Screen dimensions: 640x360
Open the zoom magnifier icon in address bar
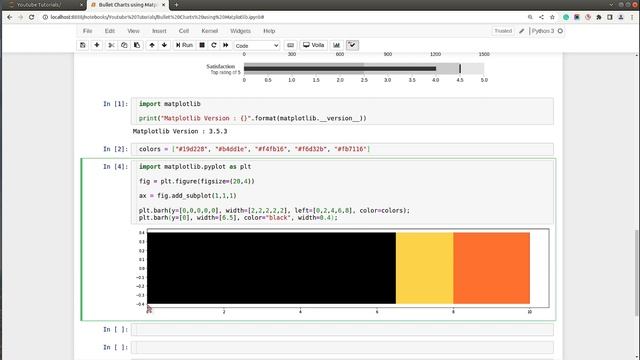coord(530,17)
